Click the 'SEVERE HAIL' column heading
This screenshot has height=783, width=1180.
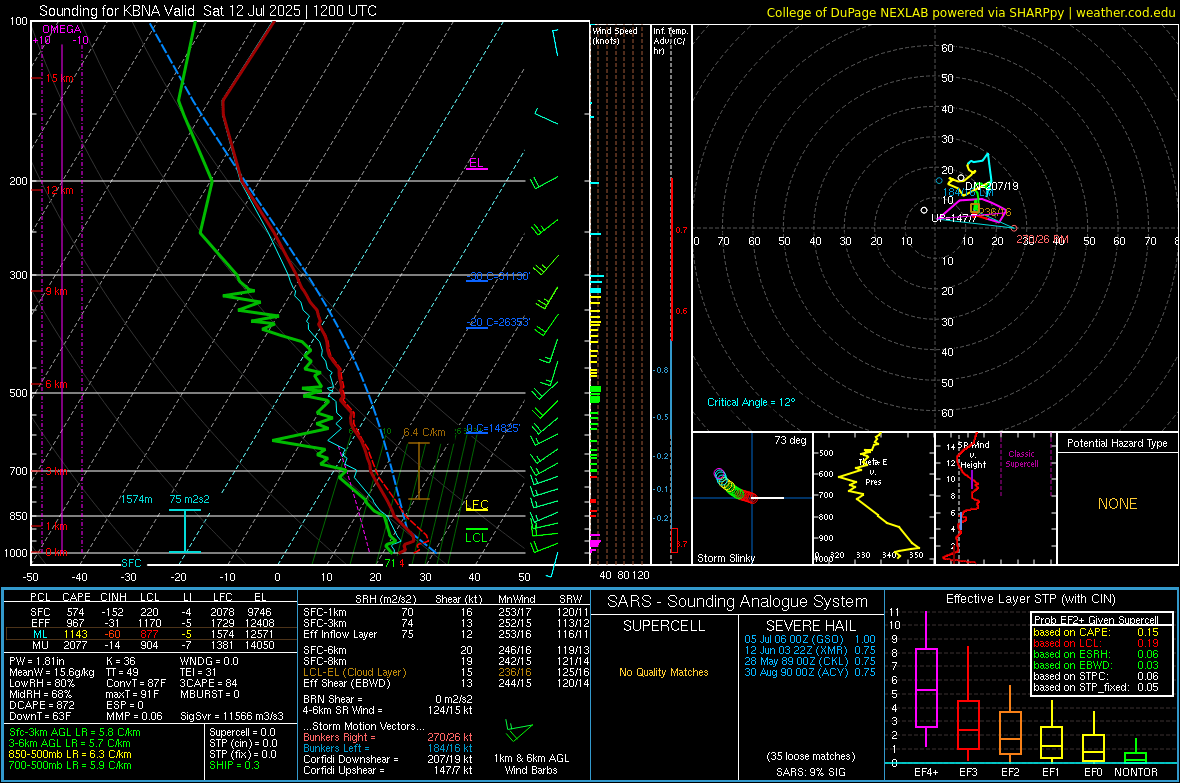[810, 626]
